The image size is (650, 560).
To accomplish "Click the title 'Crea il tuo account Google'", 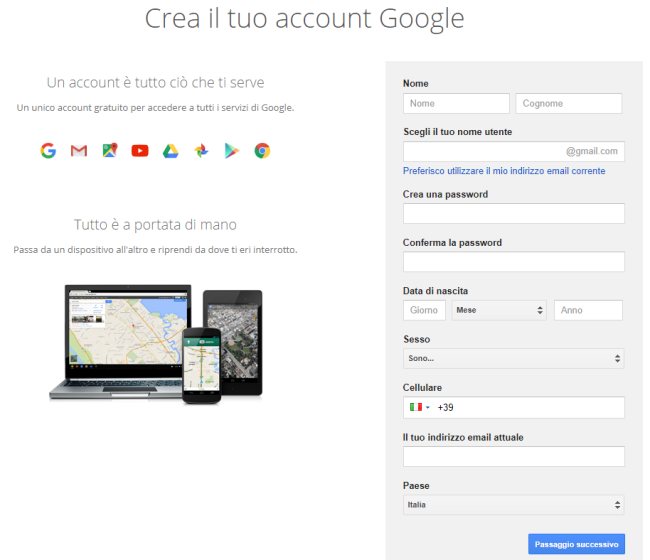I will pyautogui.click(x=305, y=19).
